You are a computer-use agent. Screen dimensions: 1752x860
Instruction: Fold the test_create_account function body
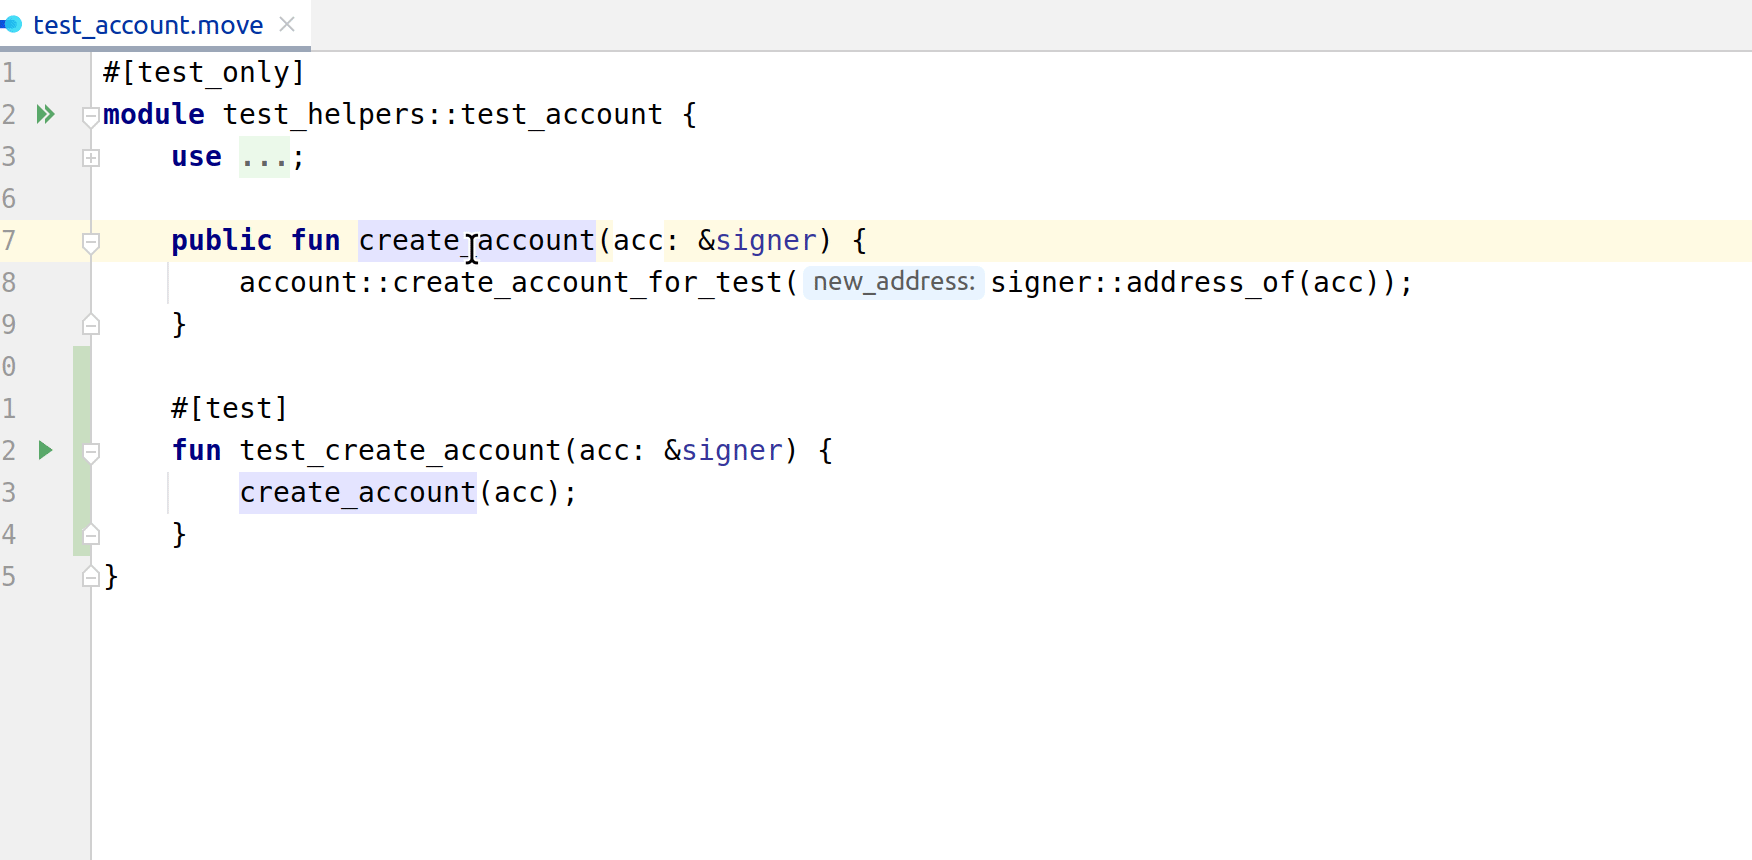pyautogui.click(x=91, y=452)
